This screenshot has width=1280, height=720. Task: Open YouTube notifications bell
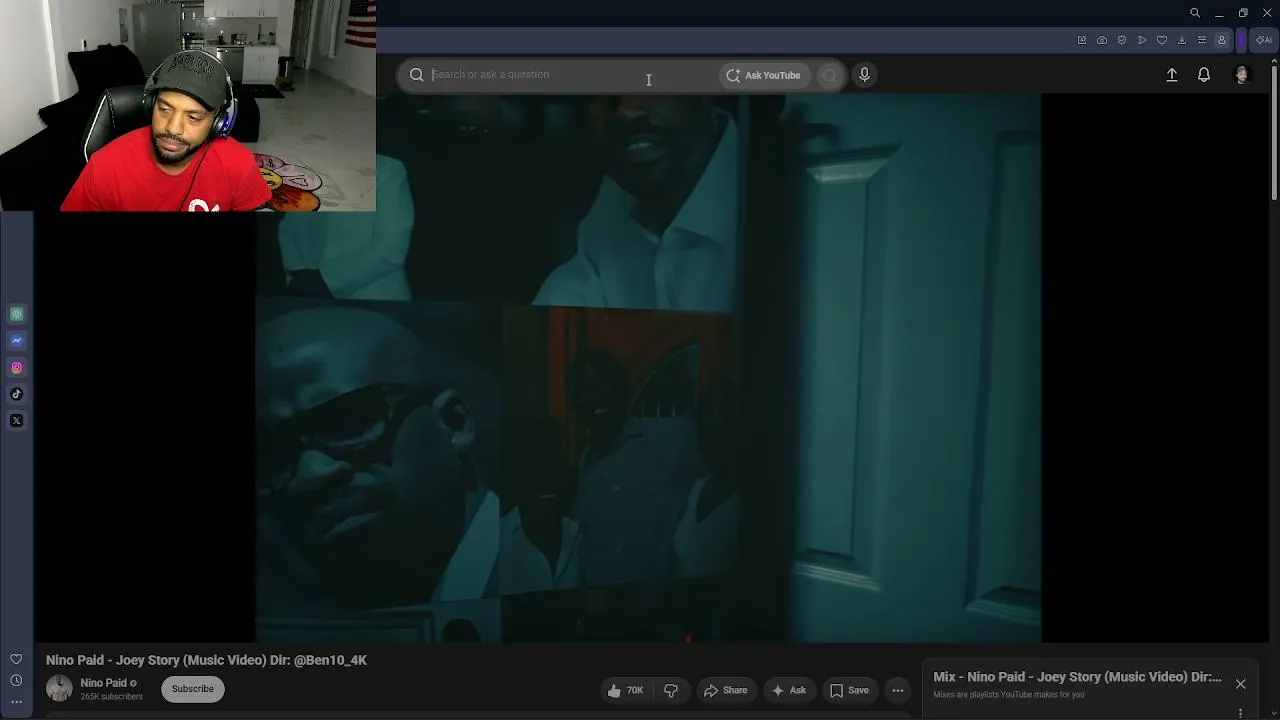click(1204, 75)
